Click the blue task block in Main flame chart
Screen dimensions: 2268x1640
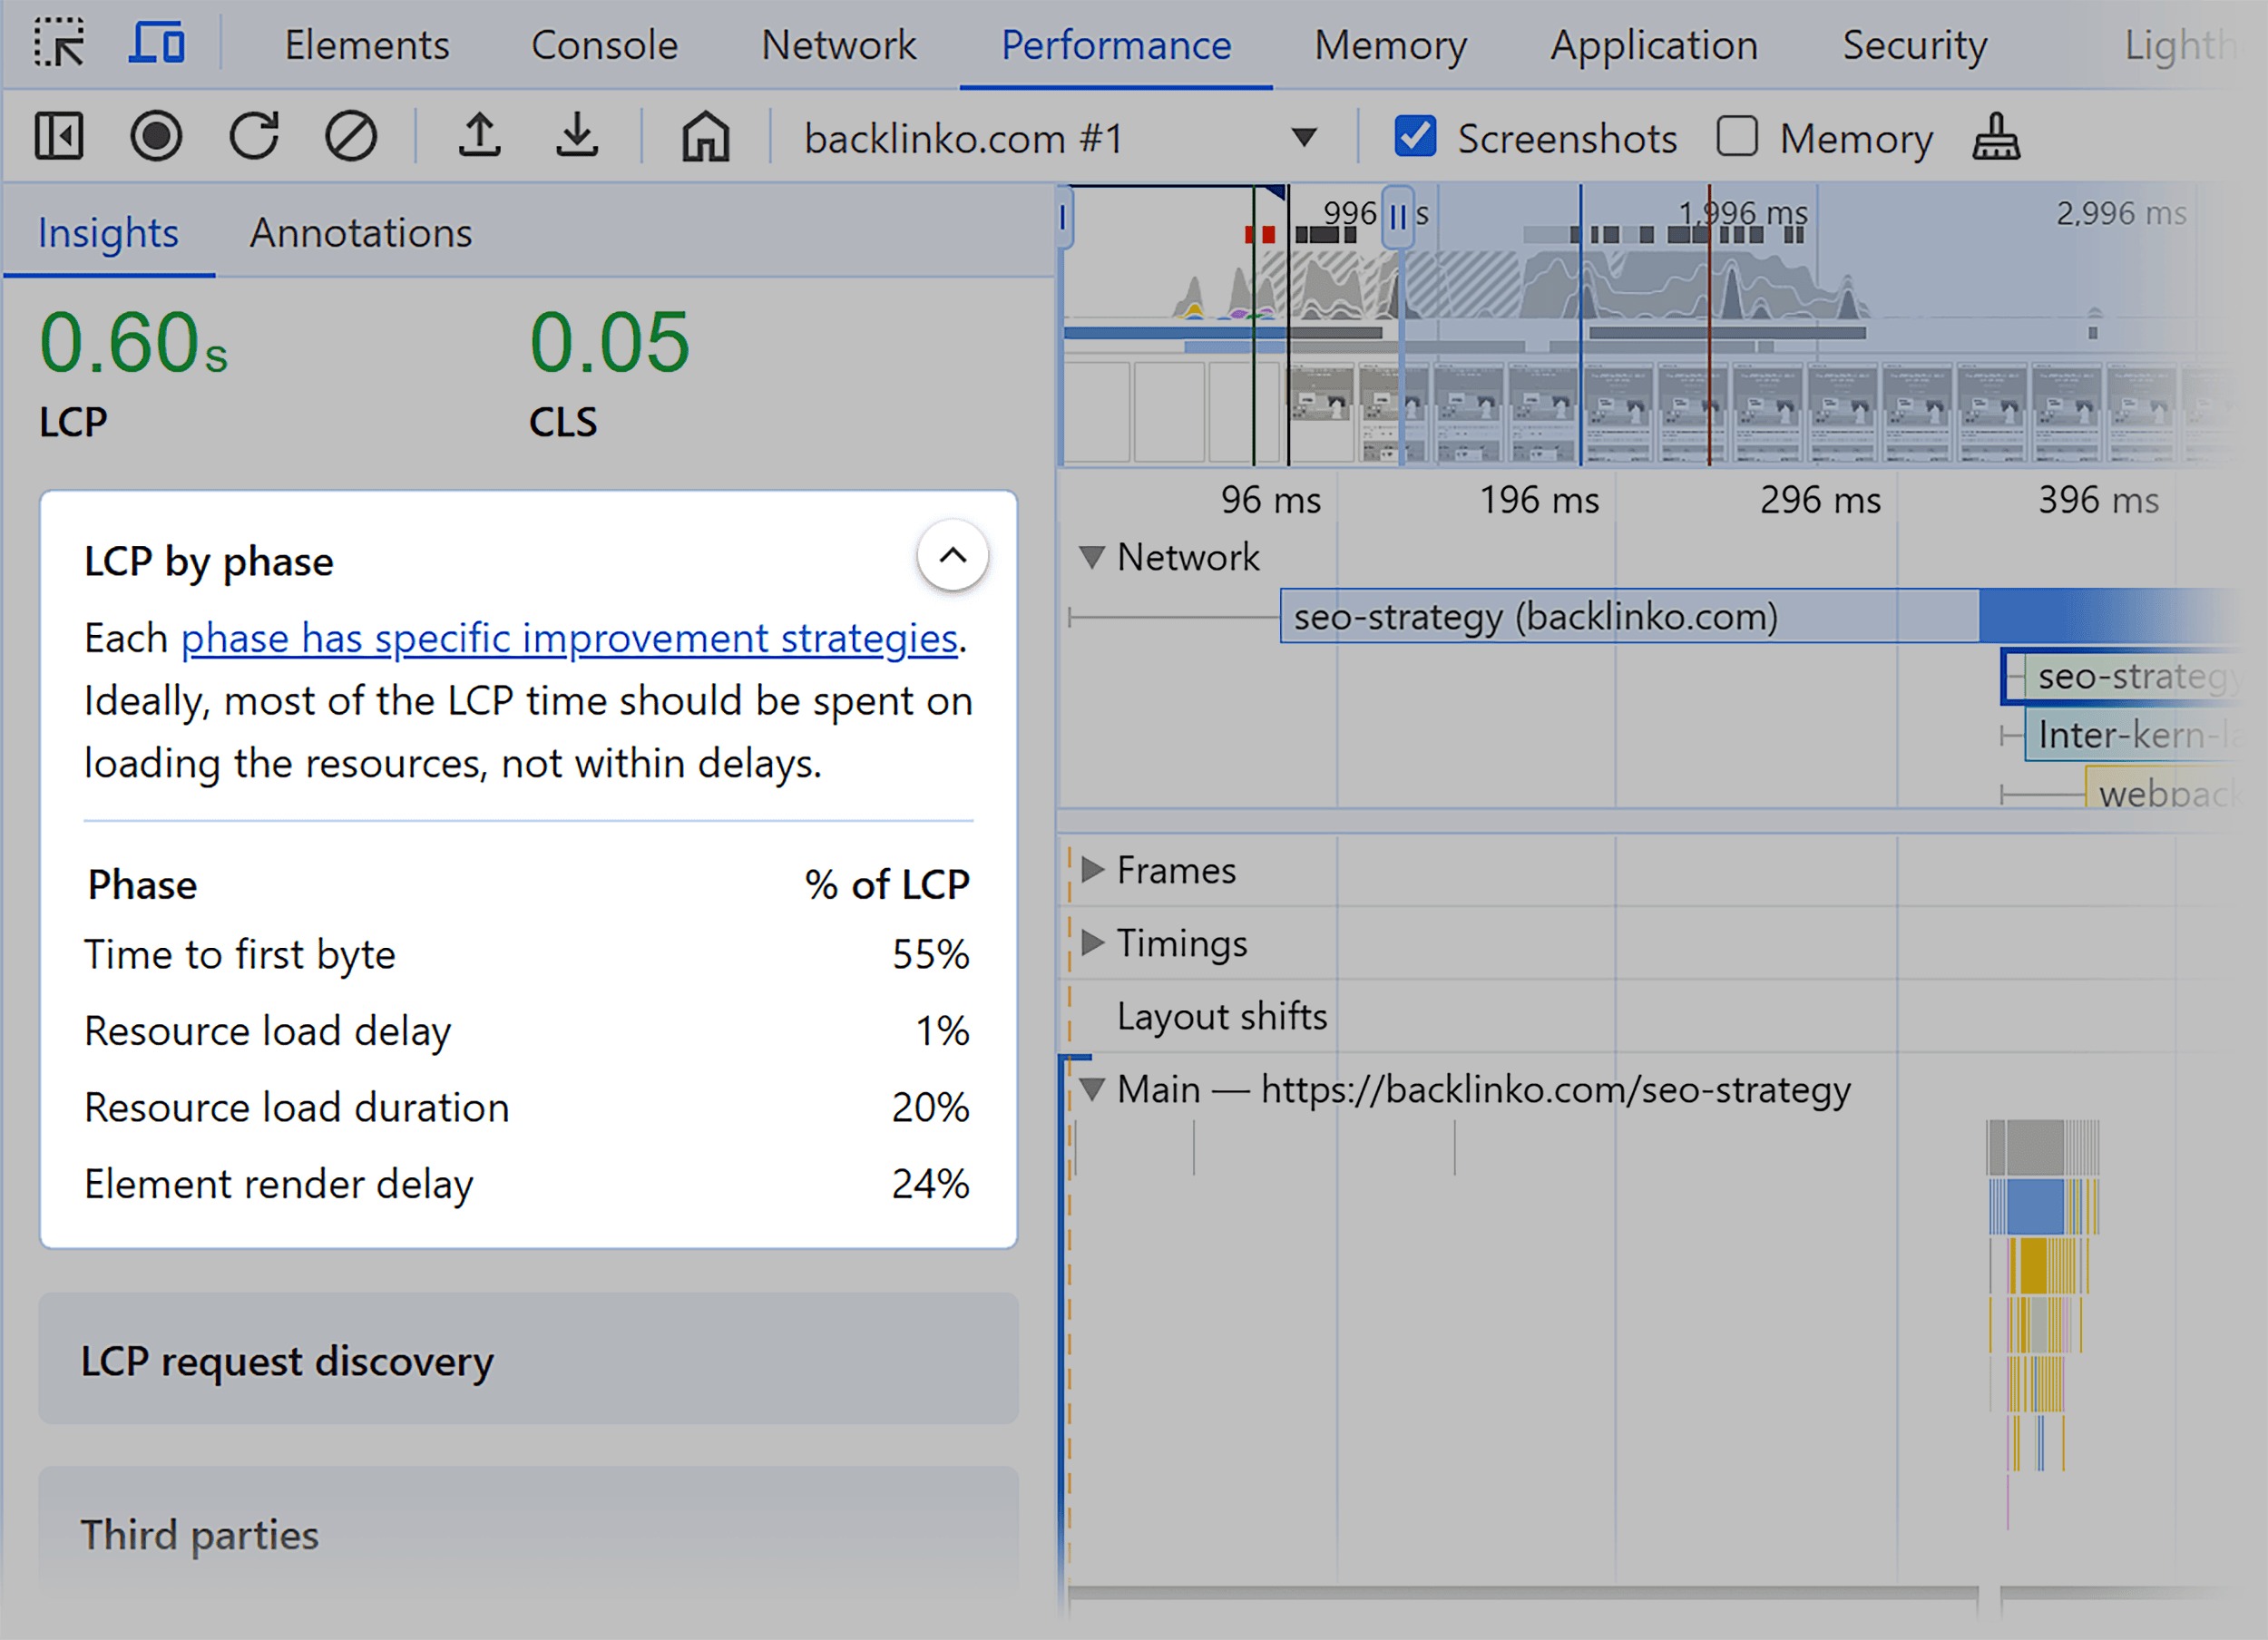2036,1206
